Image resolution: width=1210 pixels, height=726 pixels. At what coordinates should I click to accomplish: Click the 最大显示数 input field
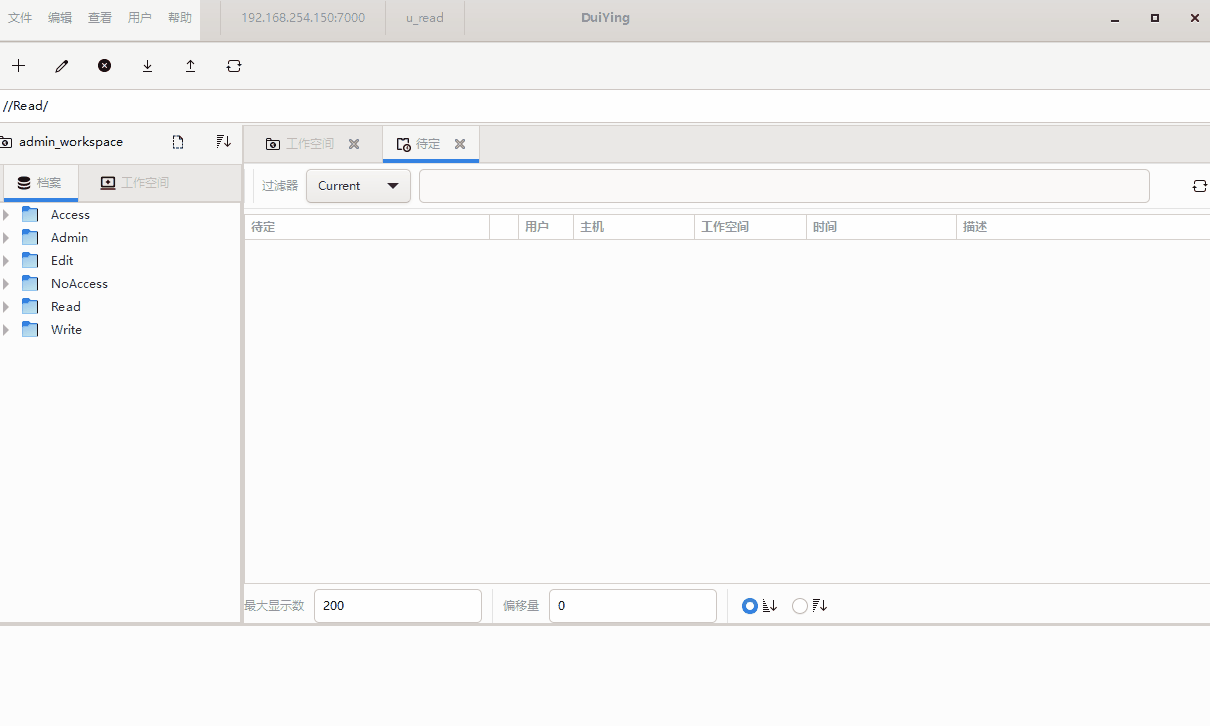click(397, 606)
